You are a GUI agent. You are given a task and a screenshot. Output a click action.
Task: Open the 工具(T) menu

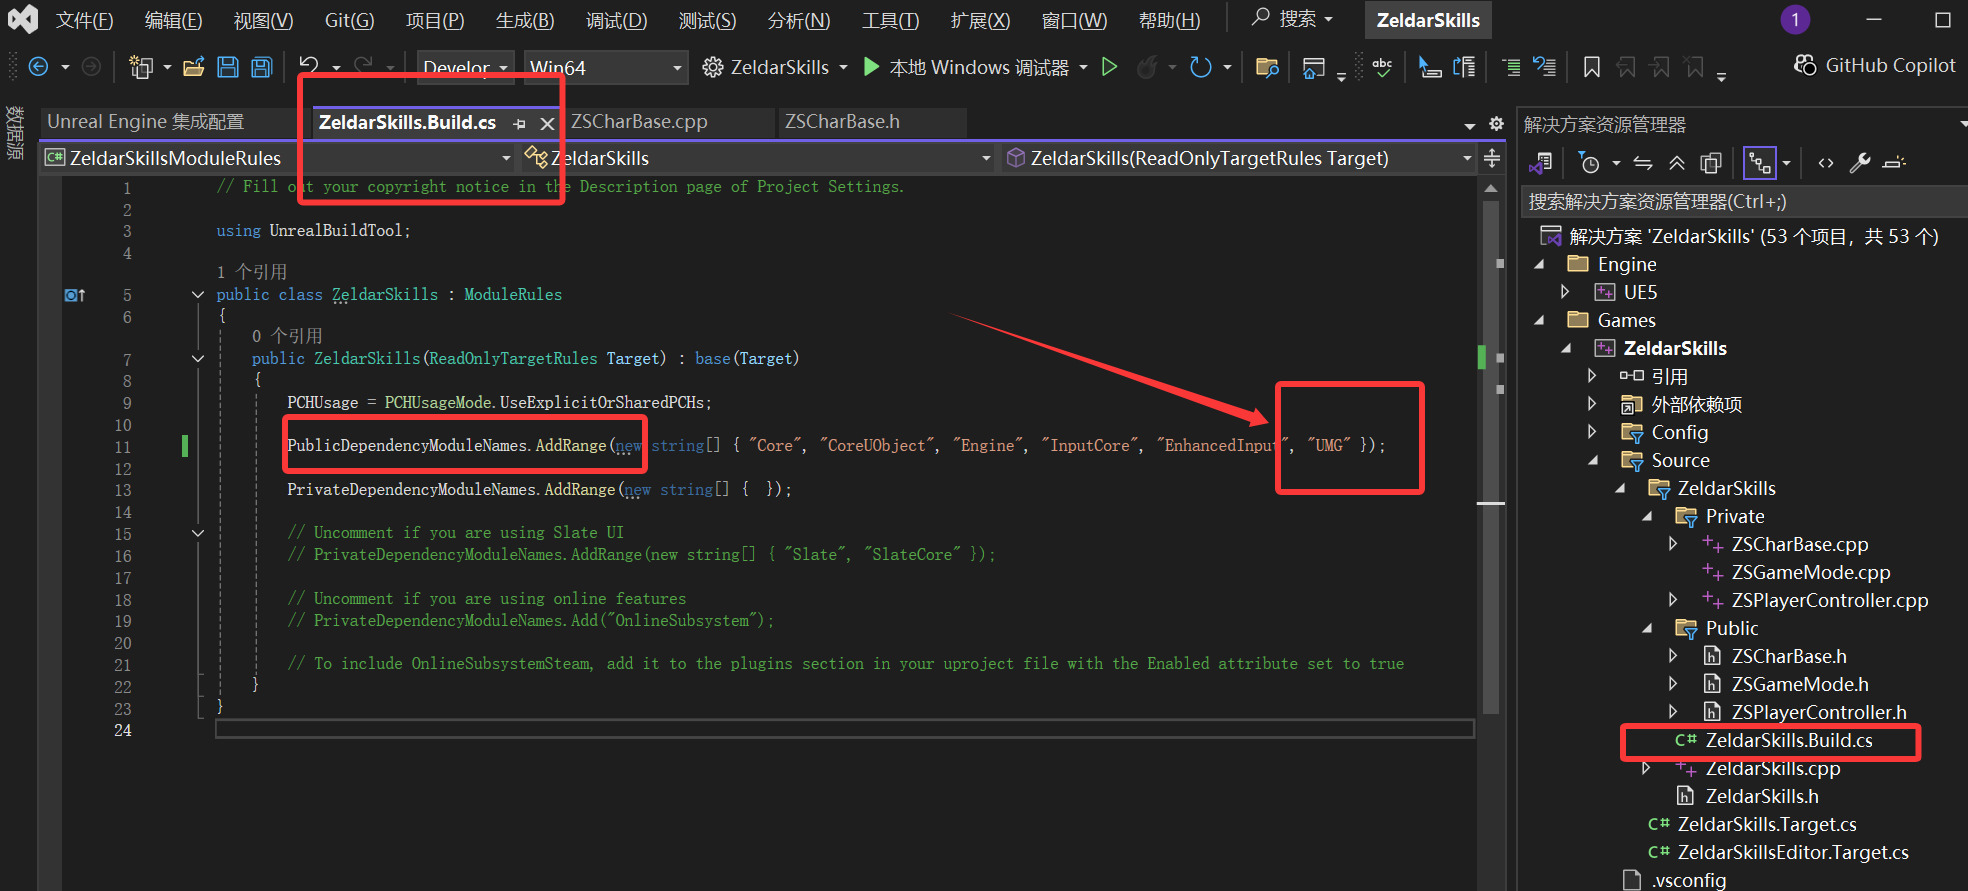(x=890, y=20)
